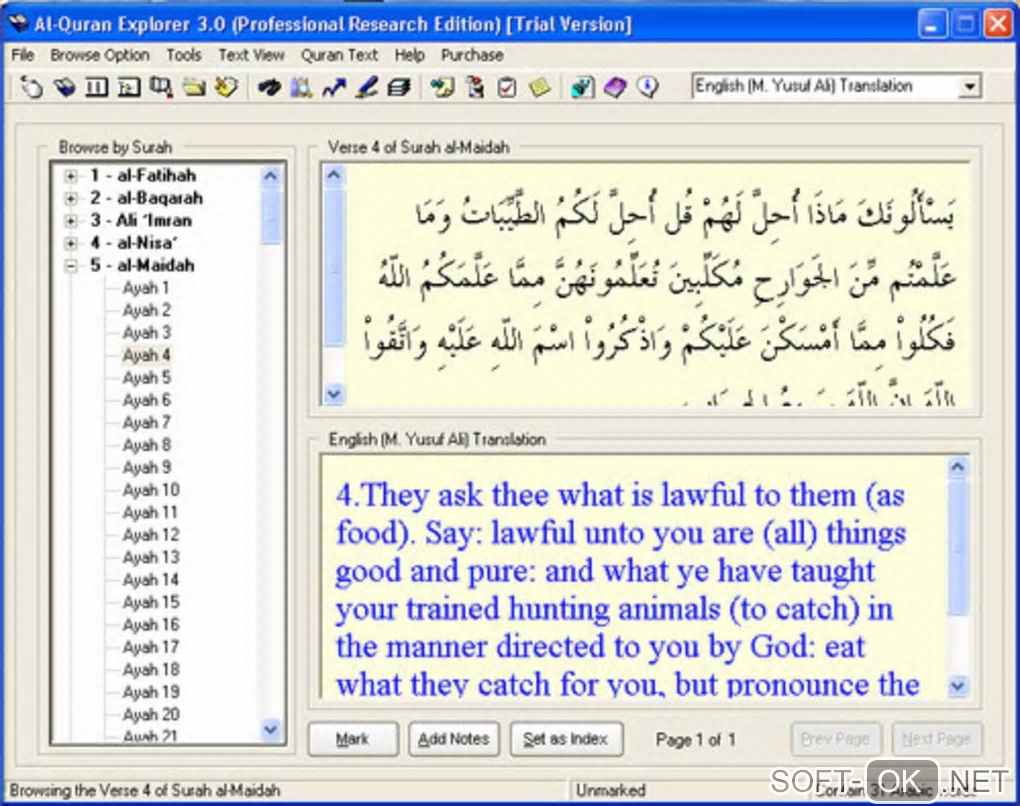Click the 'Unmarked' status bar text
The image size is (1020, 806).
point(610,790)
